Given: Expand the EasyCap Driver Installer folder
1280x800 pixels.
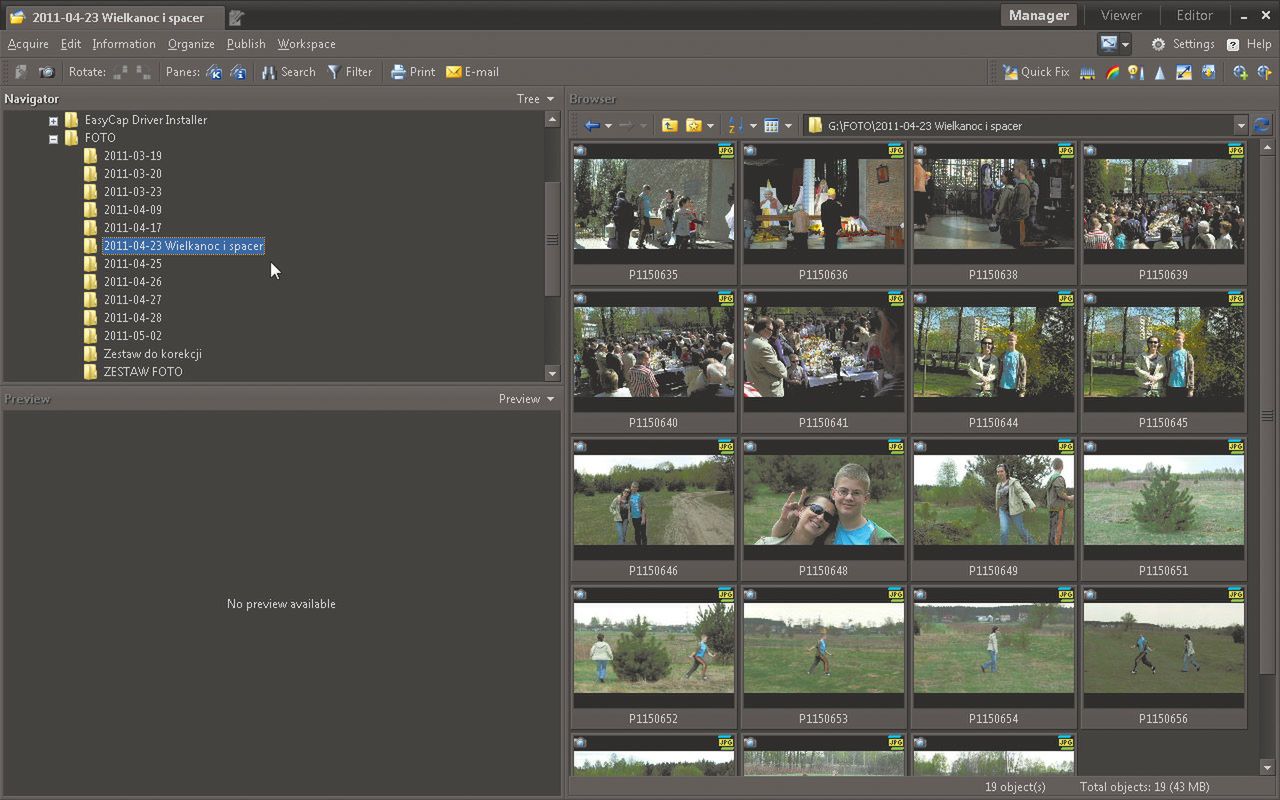Looking at the screenshot, I should point(54,121).
